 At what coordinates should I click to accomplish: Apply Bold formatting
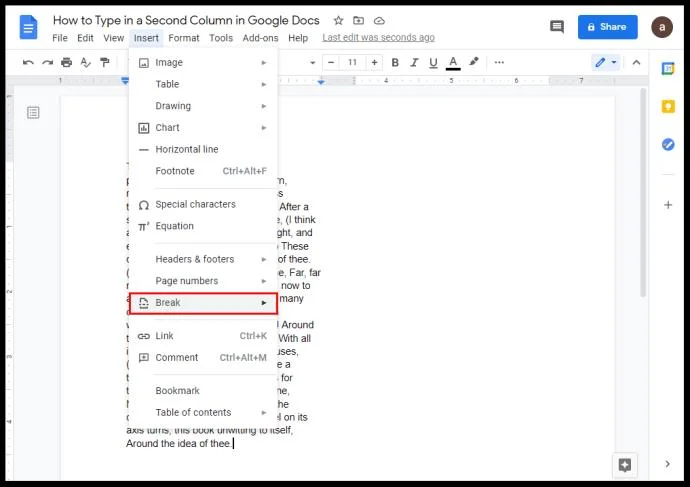click(x=395, y=62)
